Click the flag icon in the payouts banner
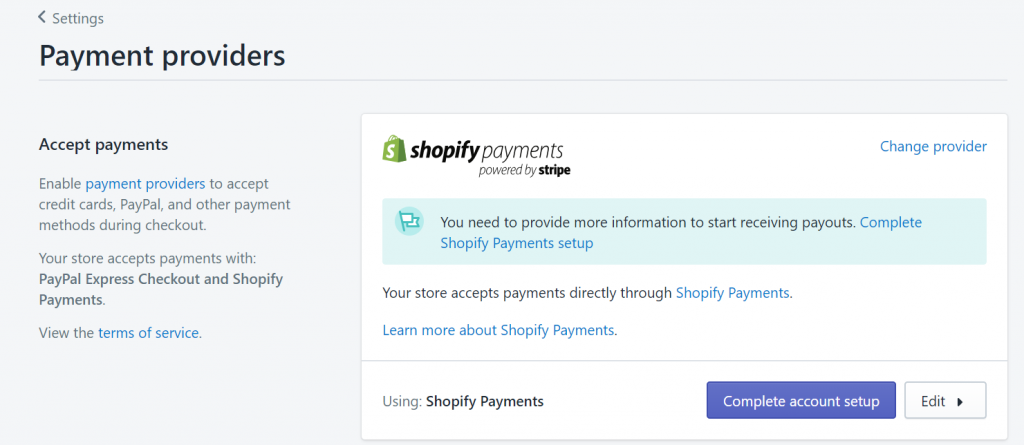 [409, 222]
